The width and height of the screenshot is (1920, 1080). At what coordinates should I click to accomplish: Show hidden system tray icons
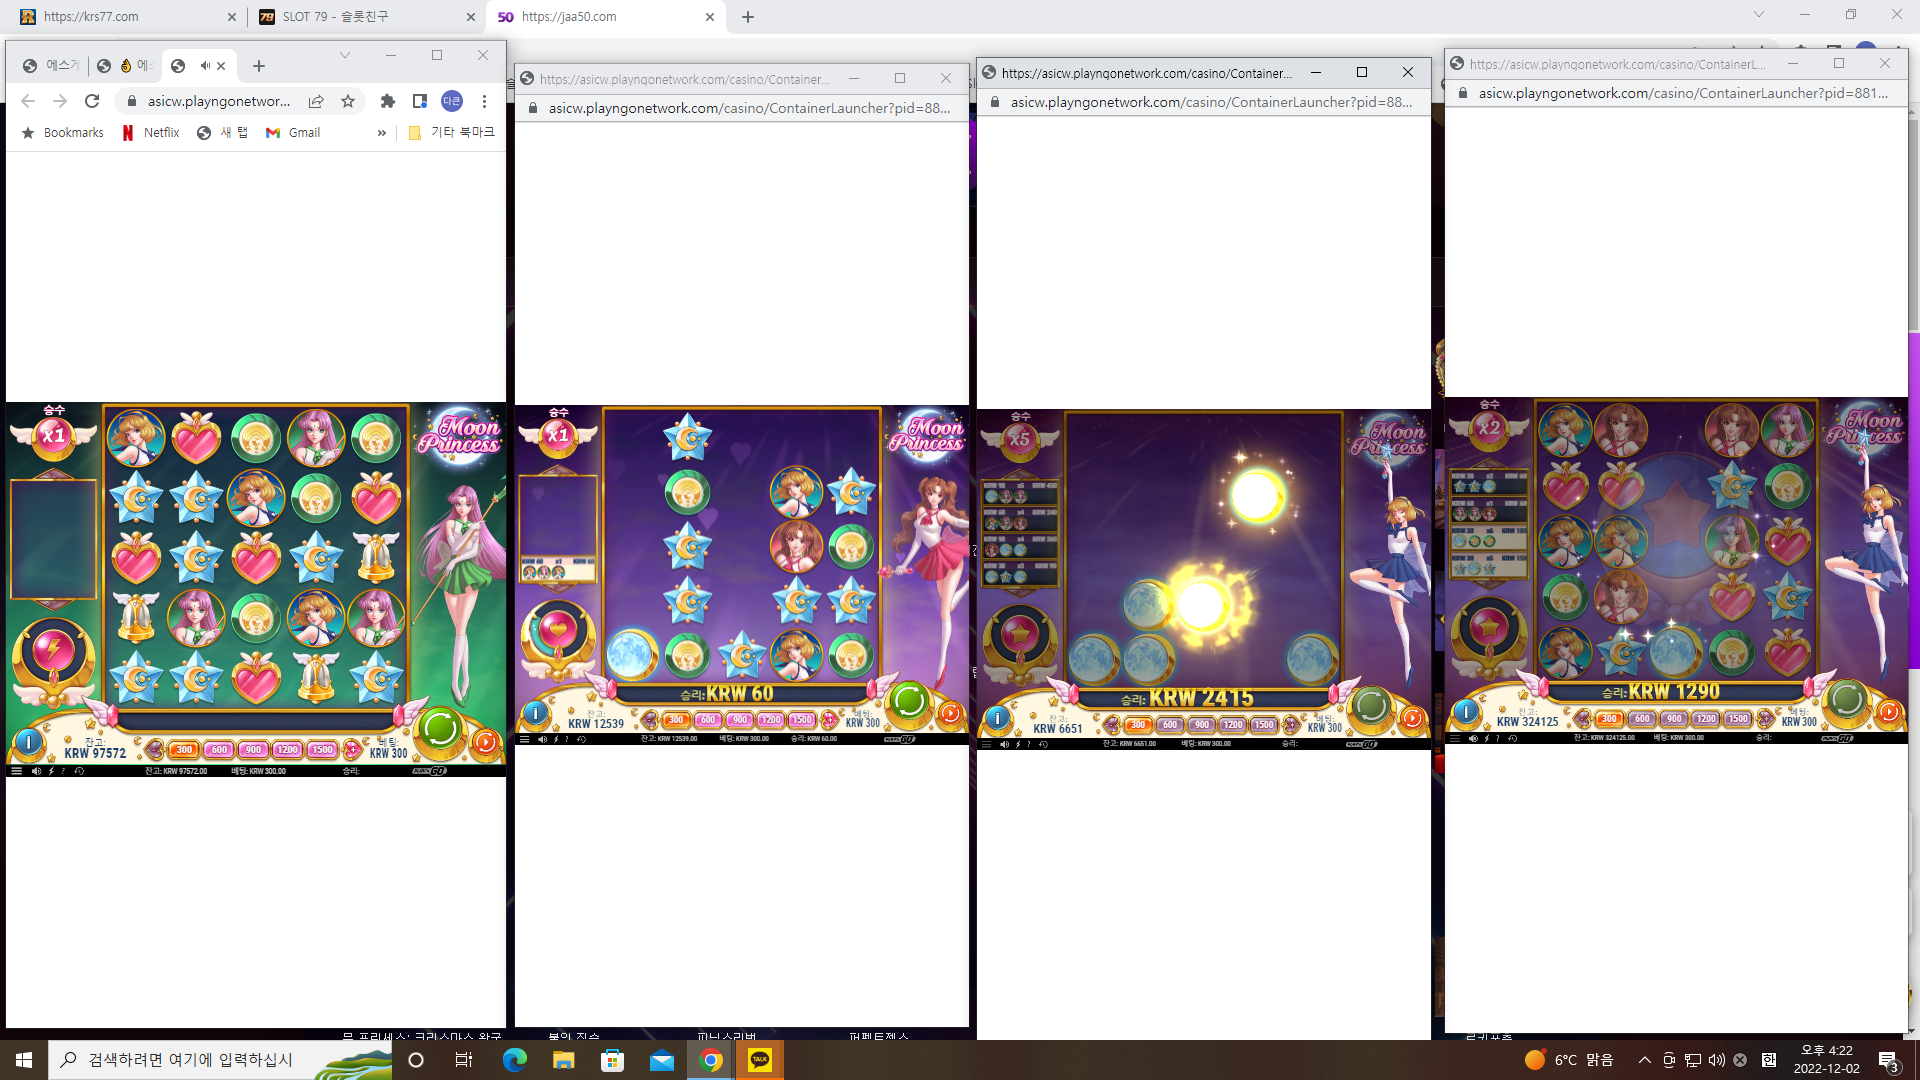pyautogui.click(x=1644, y=1060)
